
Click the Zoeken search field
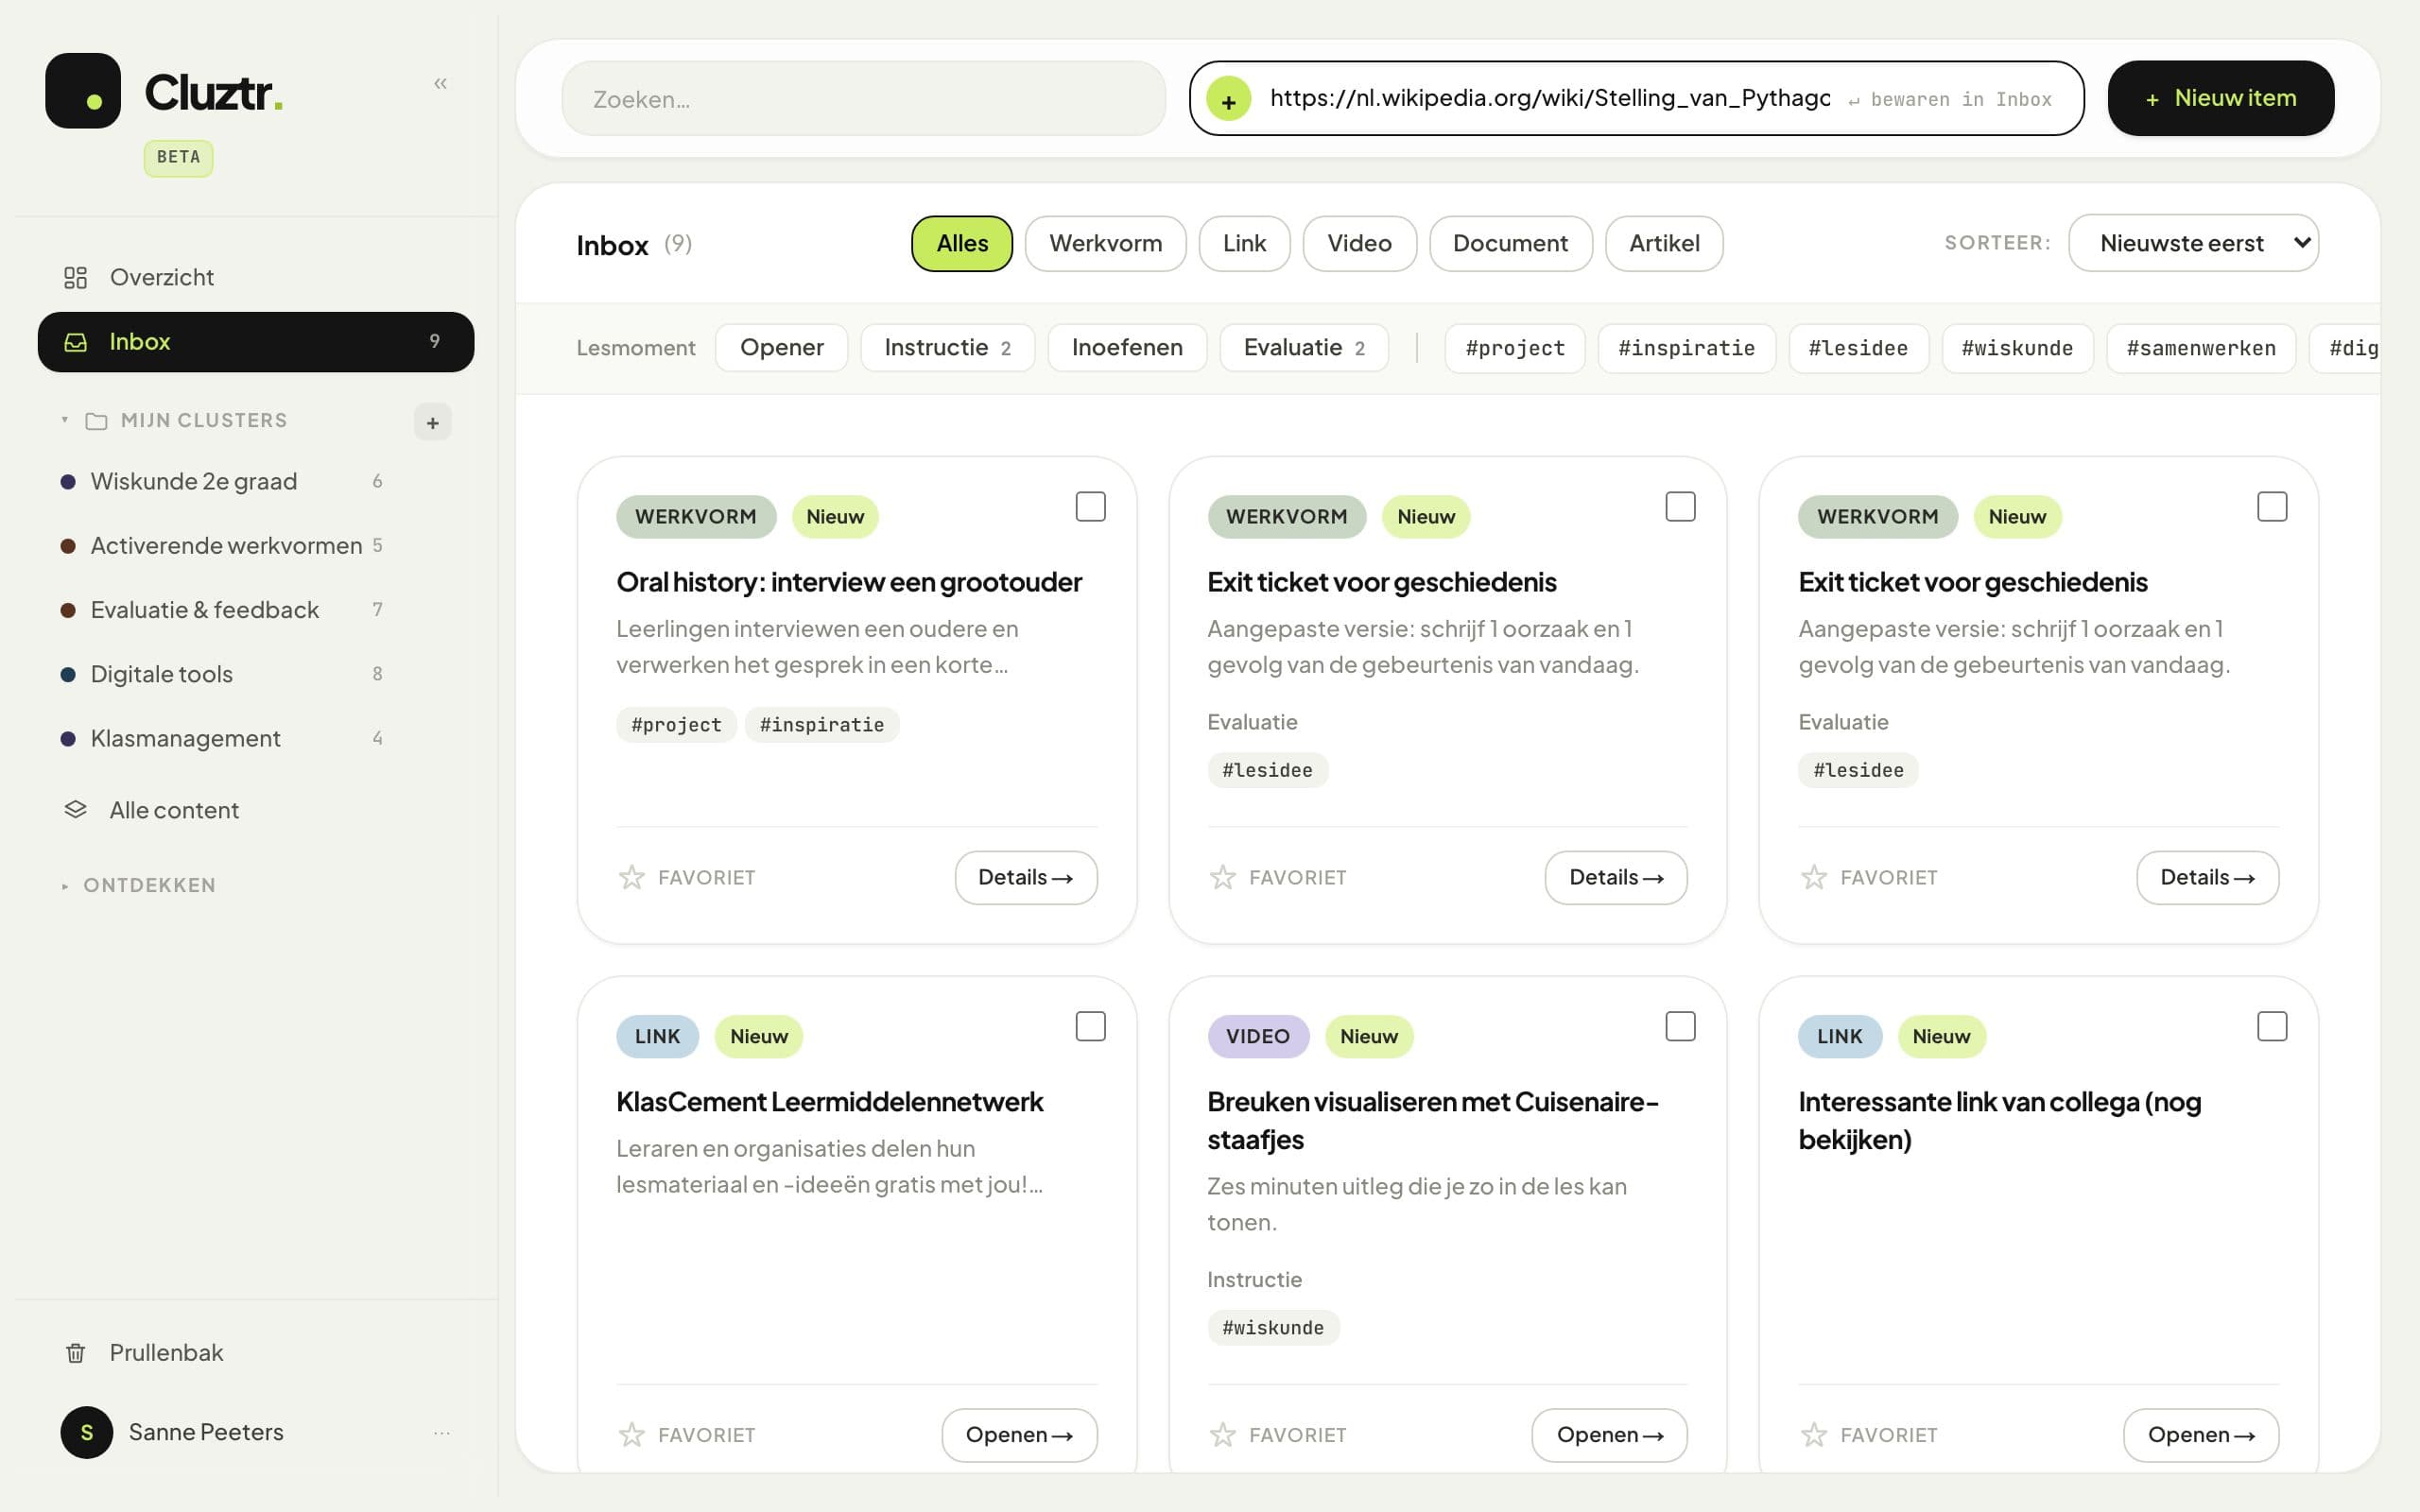pyautogui.click(x=864, y=99)
